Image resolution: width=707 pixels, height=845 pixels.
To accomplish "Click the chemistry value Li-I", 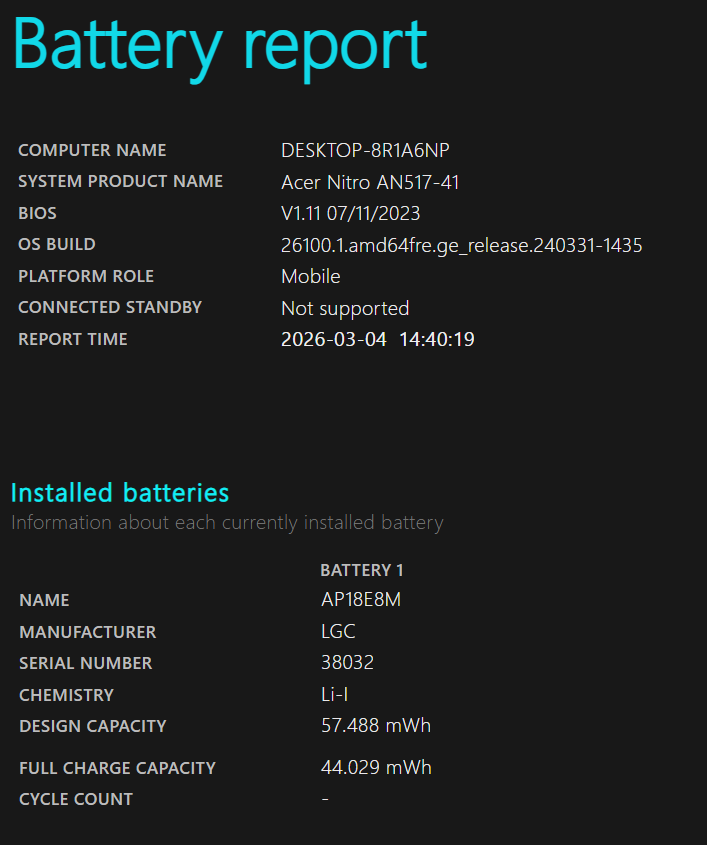I will click(x=334, y=695).
